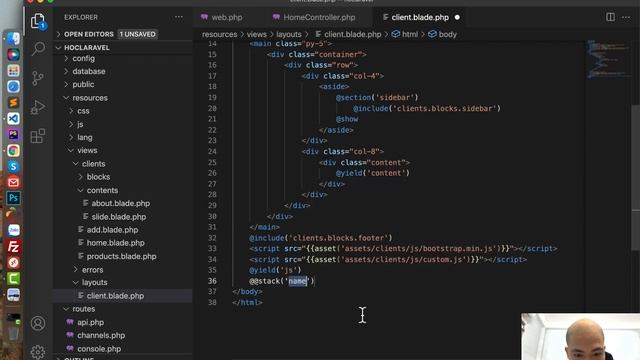Viewport: 640px width, 360px height.
Task: Open Launchpad from the dock
Action: click(13, 70)
